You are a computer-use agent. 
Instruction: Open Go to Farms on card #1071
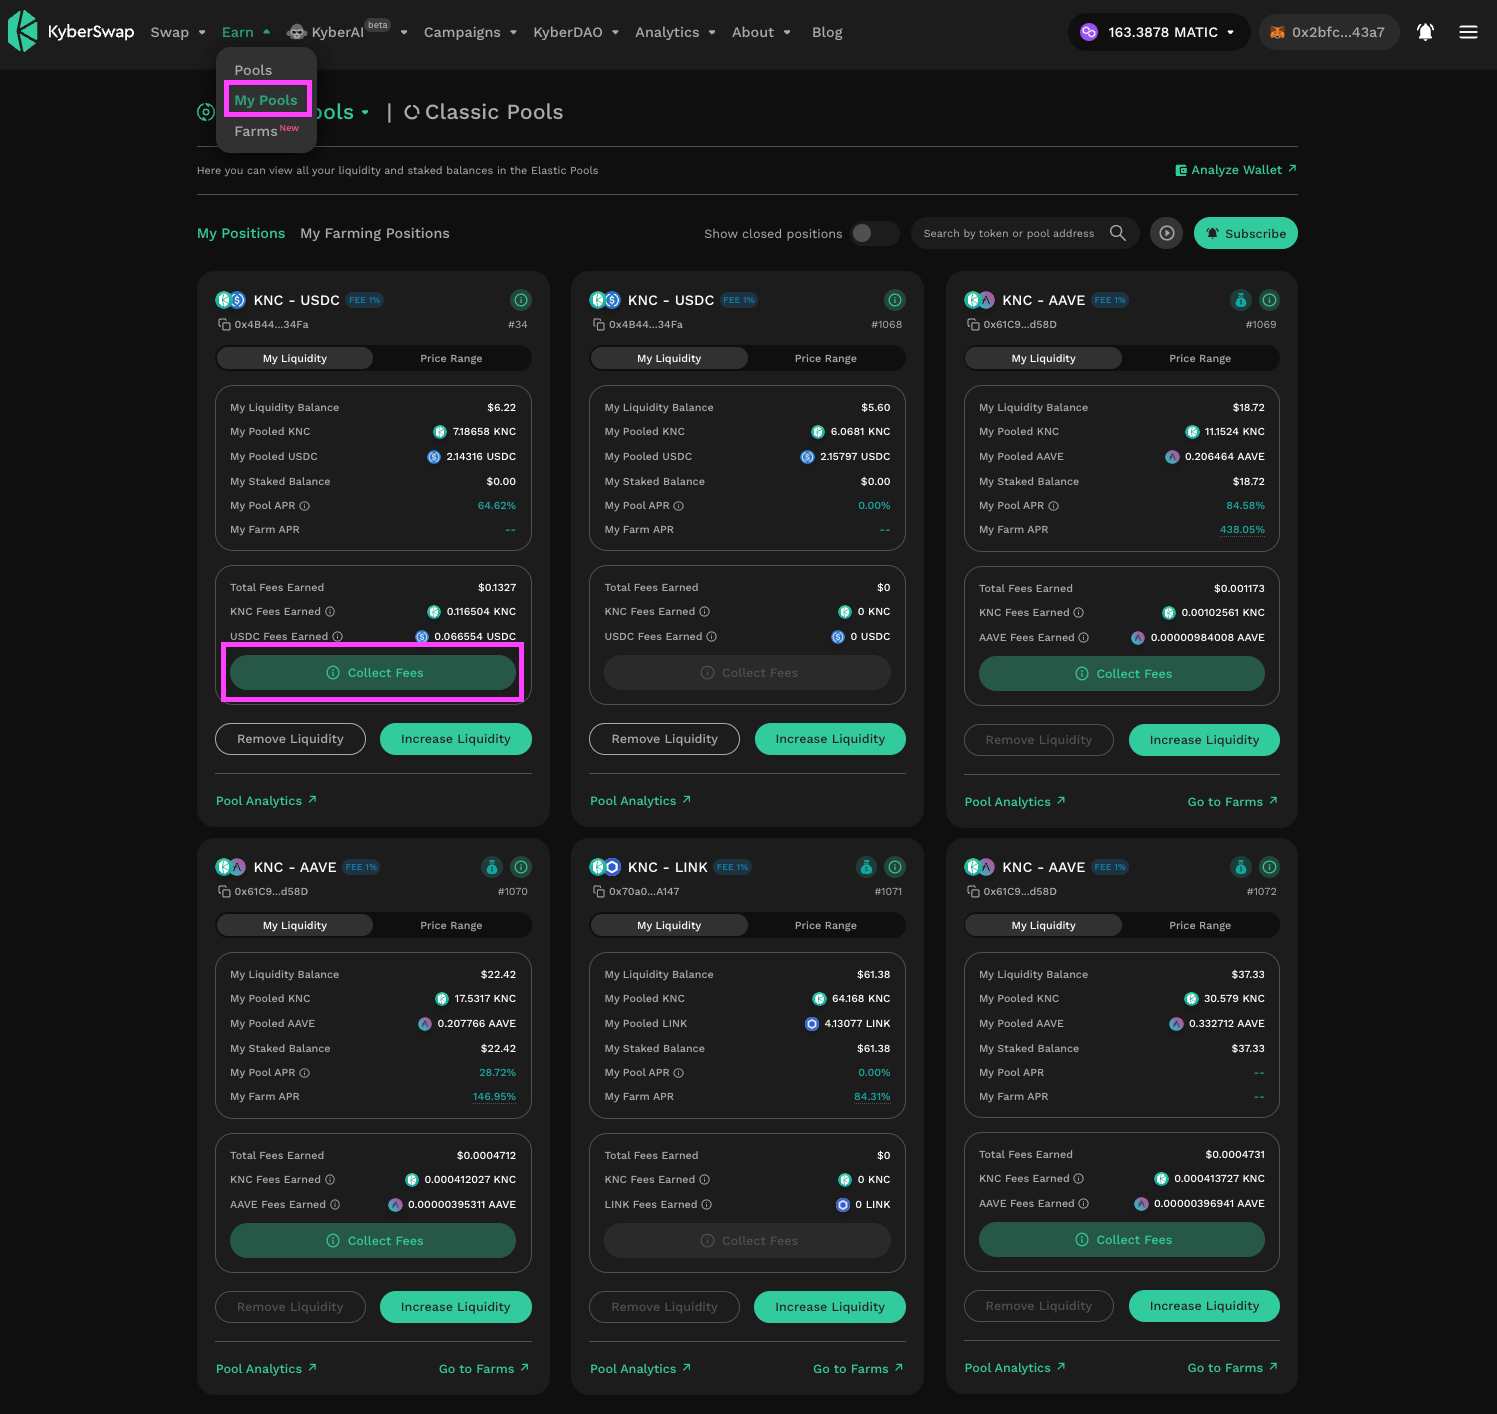[858, 1369]
